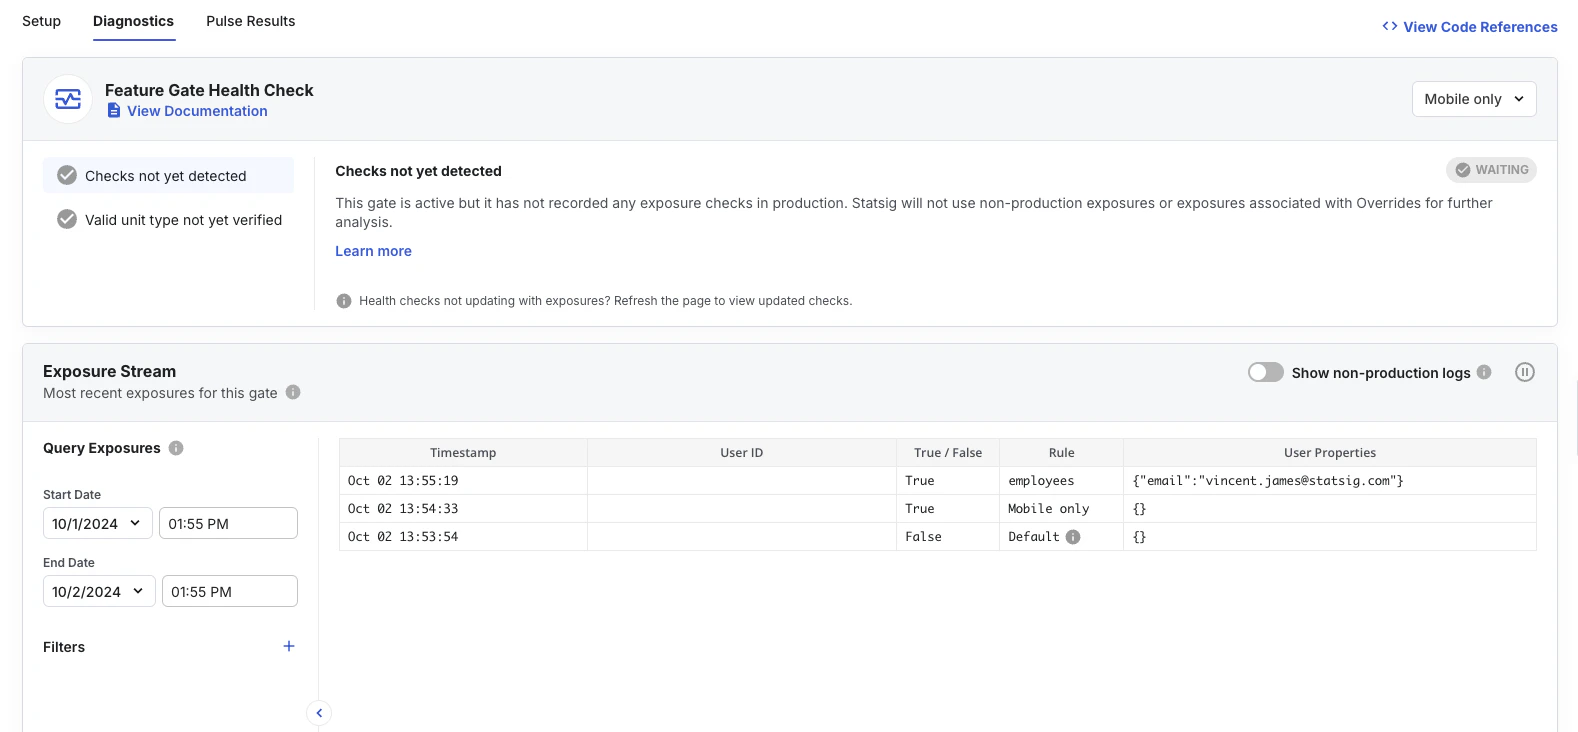Click the document icon next to View Documentation

coord(114,111)
